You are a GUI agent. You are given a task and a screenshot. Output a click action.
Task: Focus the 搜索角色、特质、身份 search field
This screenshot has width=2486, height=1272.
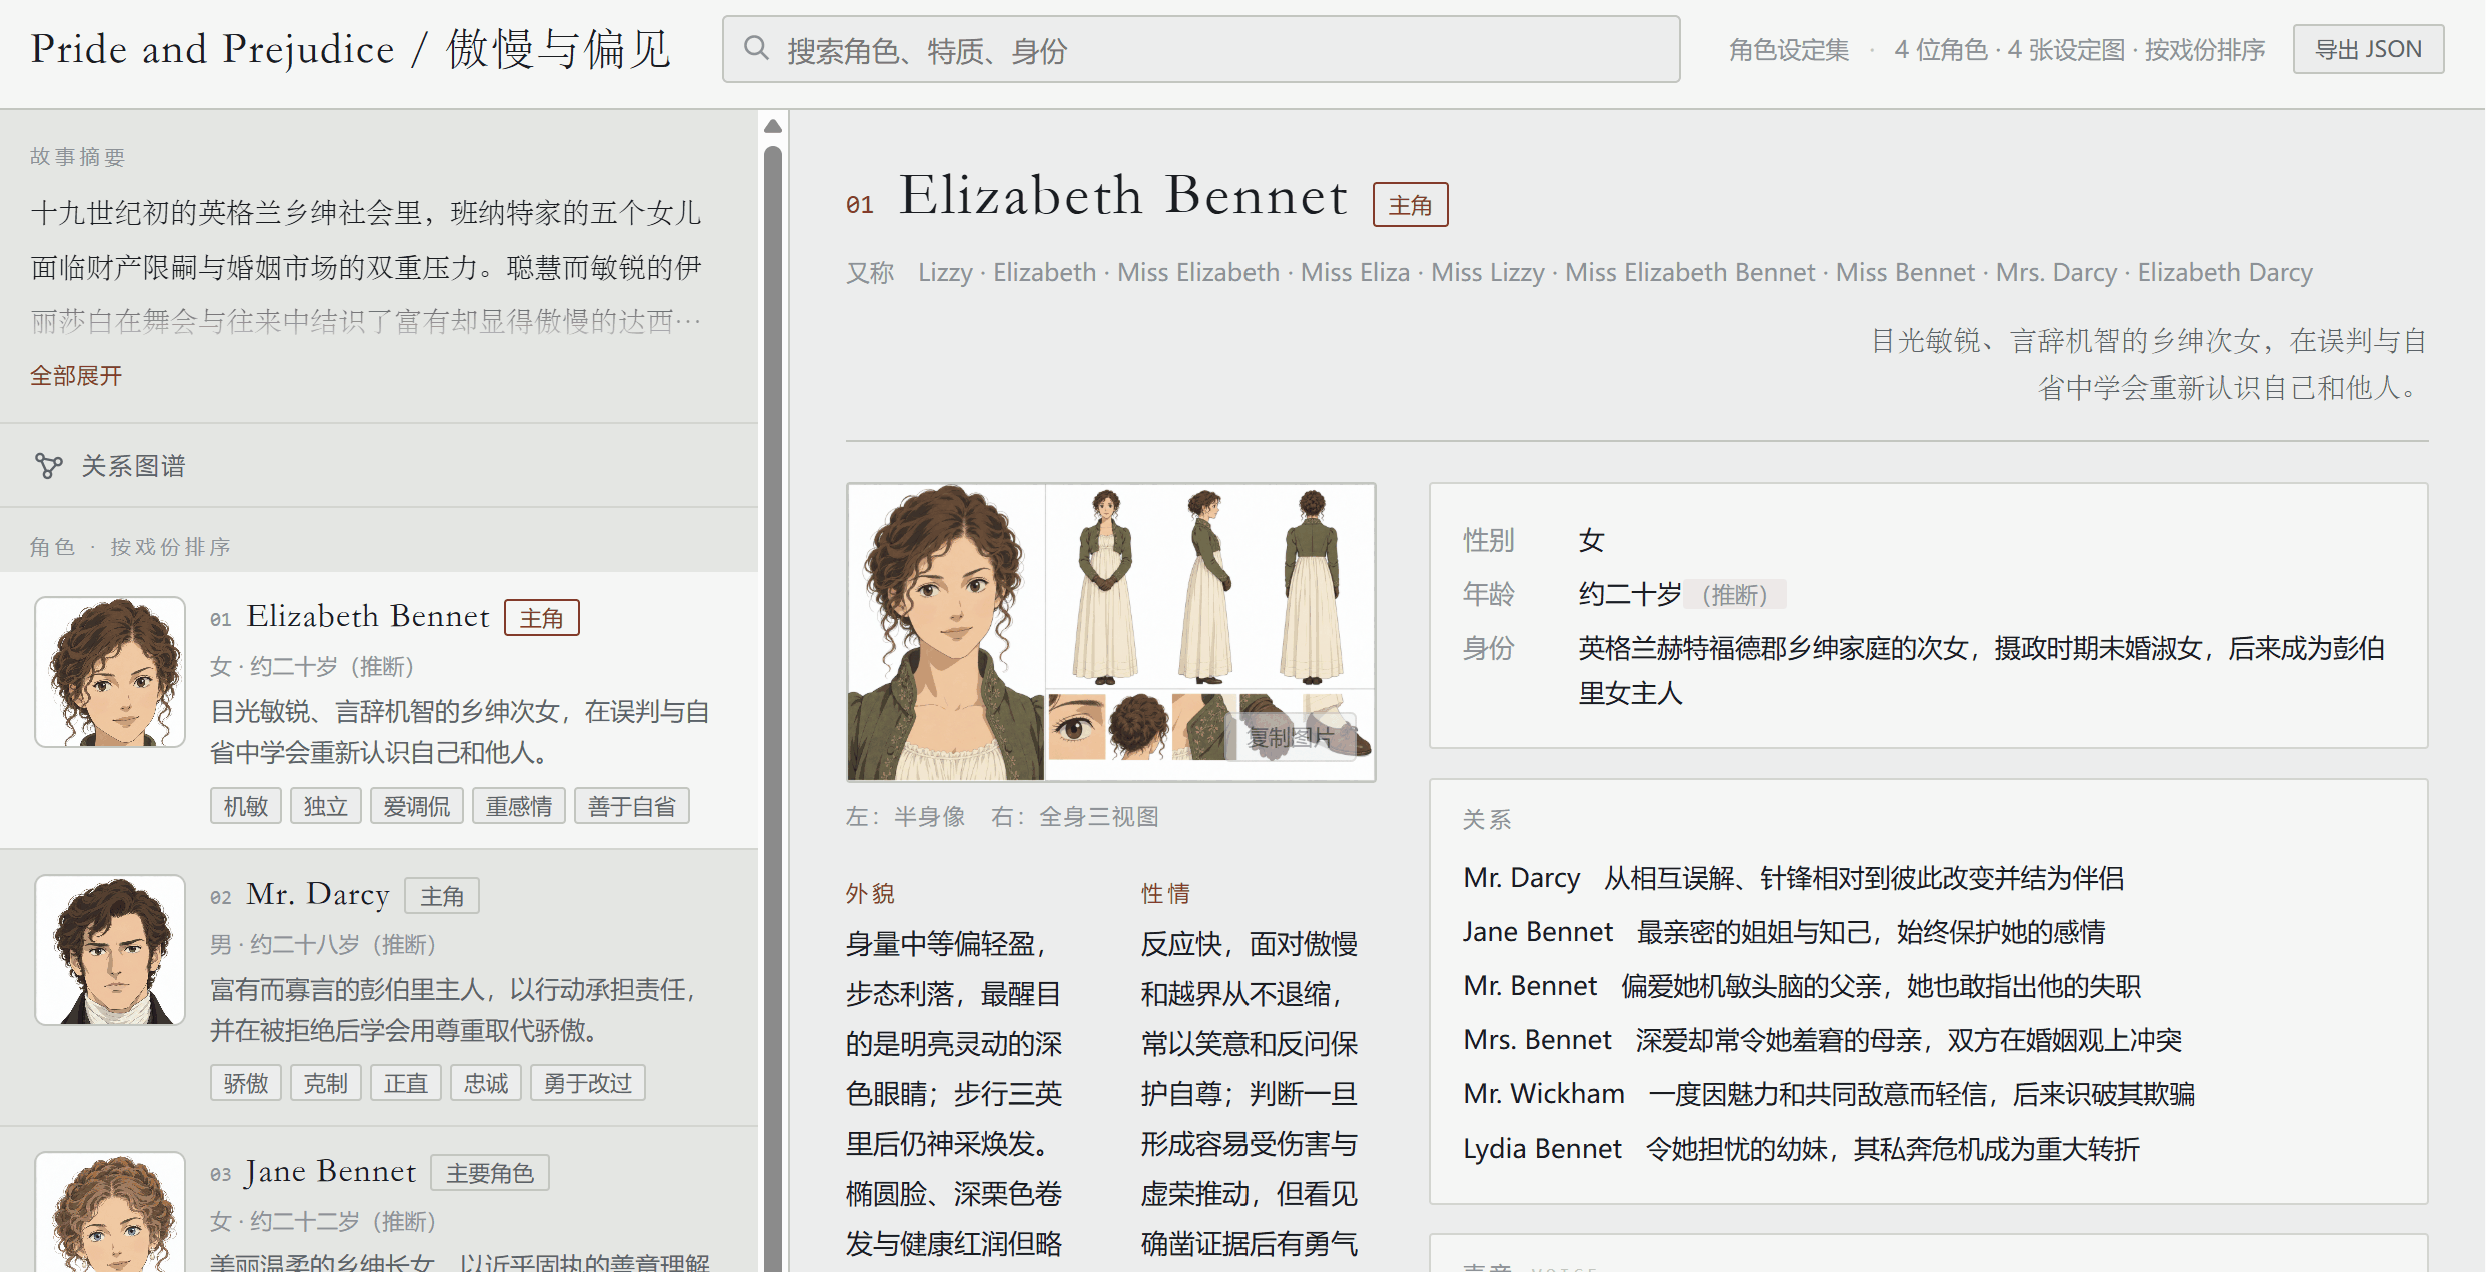pos(1200,49)
